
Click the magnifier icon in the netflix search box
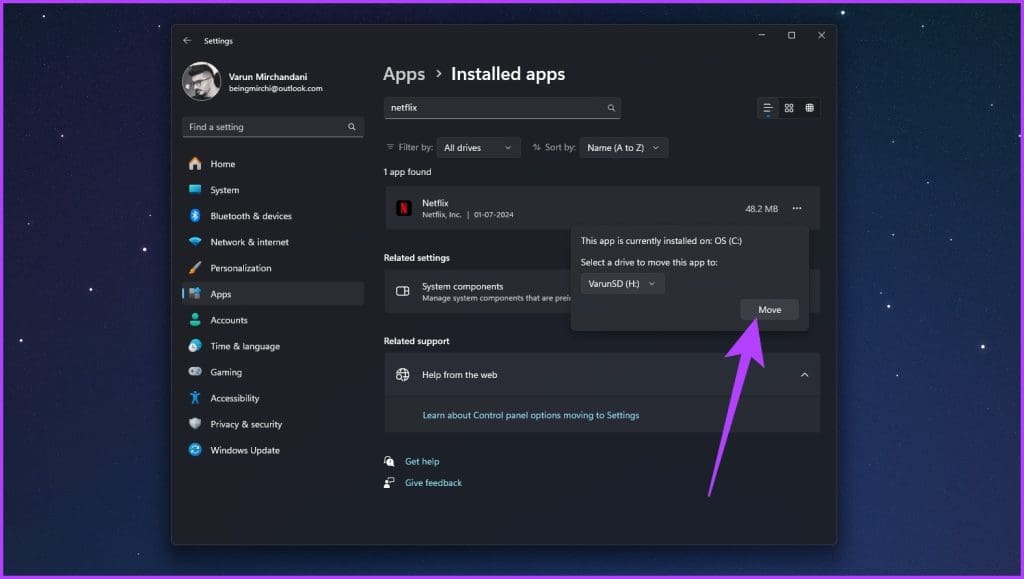pos(610,107)
